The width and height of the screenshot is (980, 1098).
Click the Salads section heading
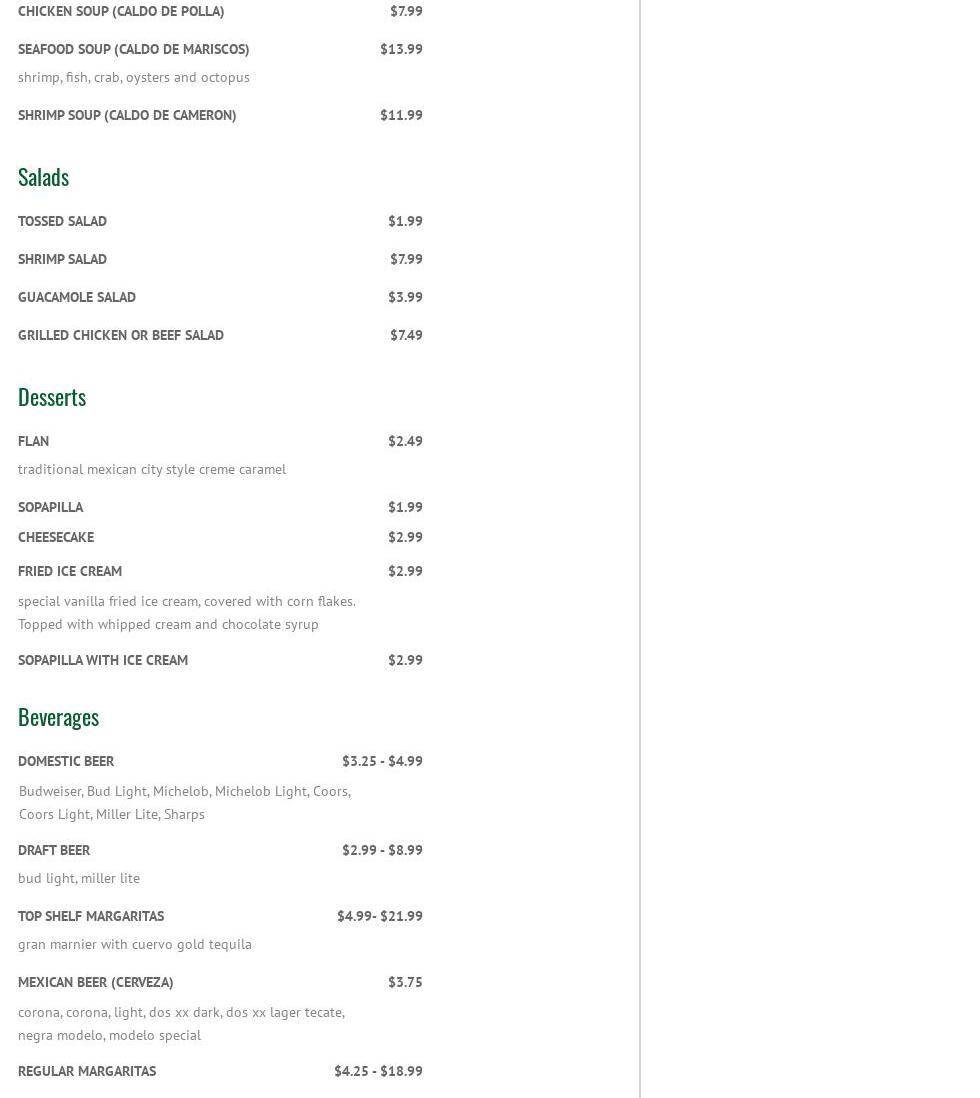(43, 177)
